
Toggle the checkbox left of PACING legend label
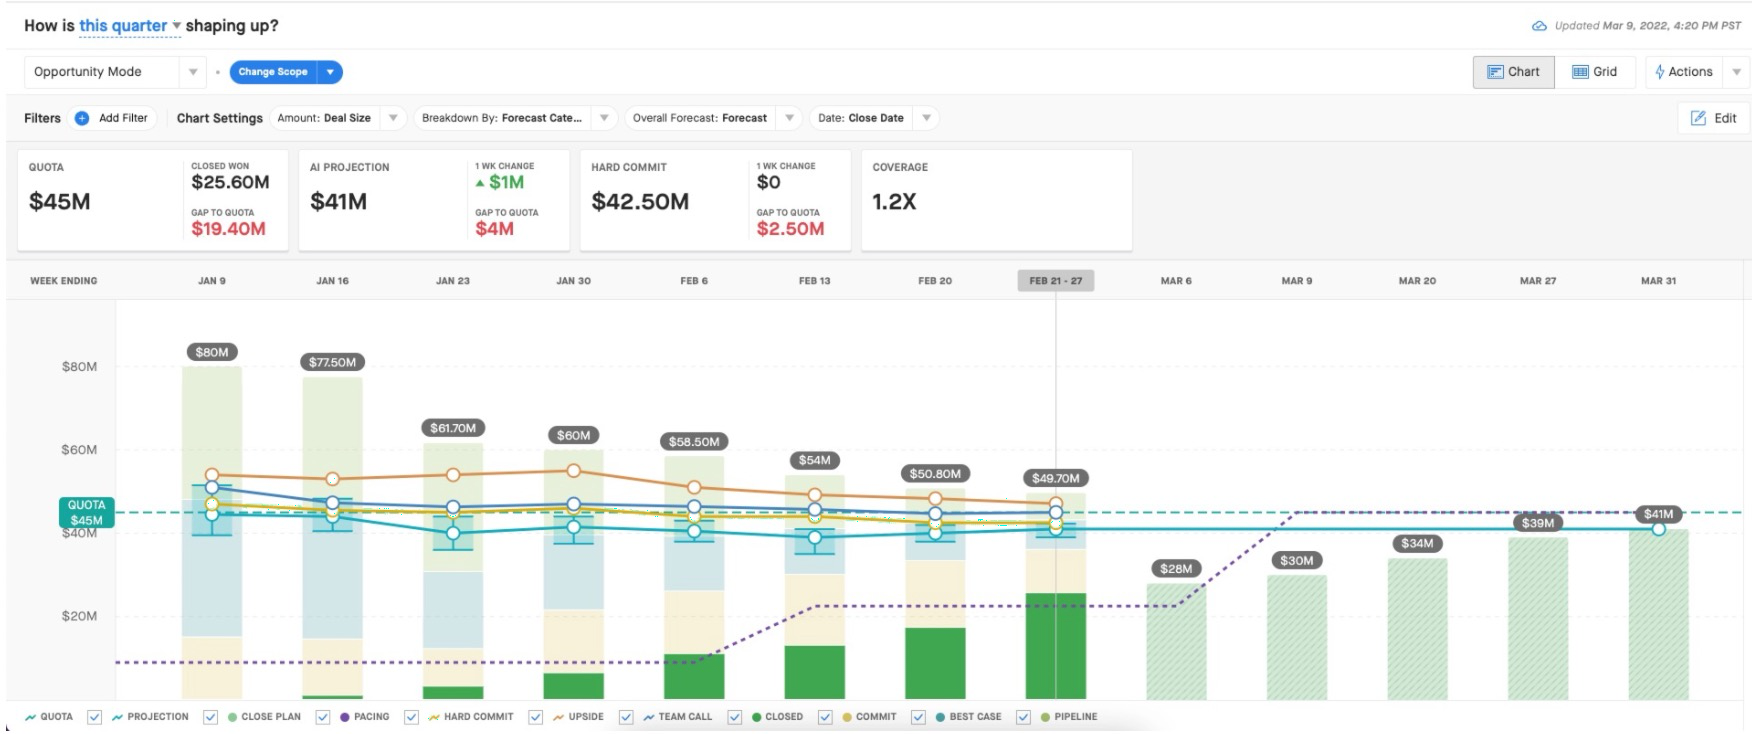tap(323, 717)
